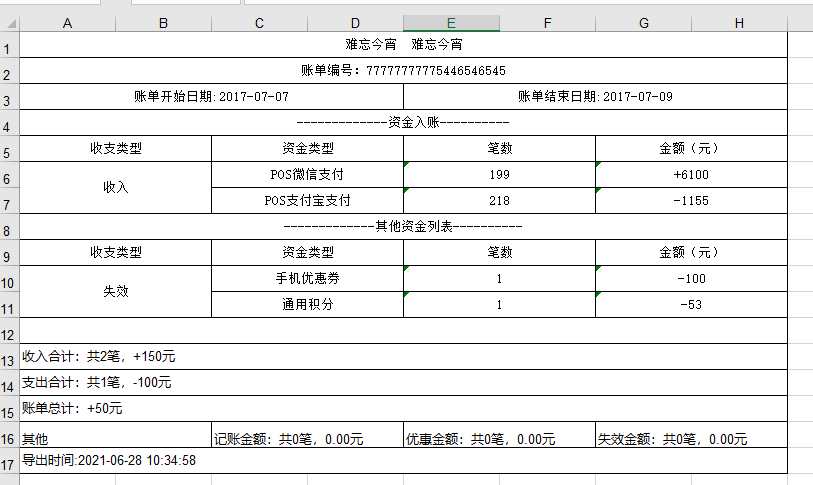The width and height of the screenshot is (813, 485).
Task: Select column H header
Action: tap(739, 23)
